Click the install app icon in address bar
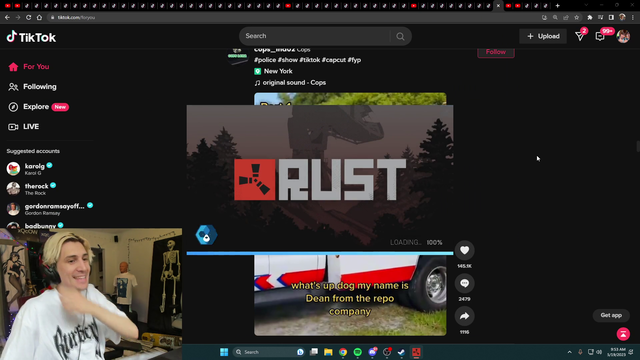The width and height of the screenshot is (640, 360). tap(544, 18)
